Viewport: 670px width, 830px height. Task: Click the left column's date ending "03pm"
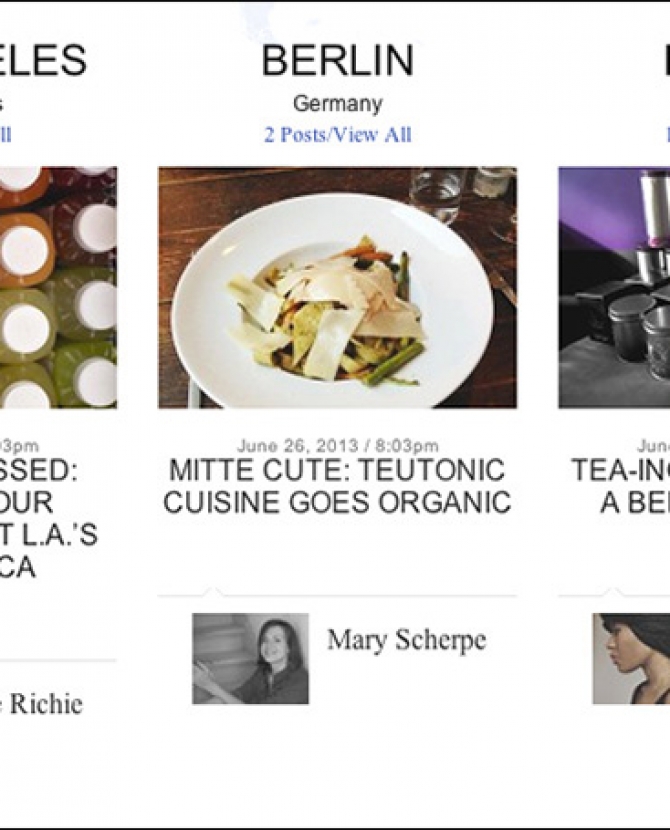point(20,445)
